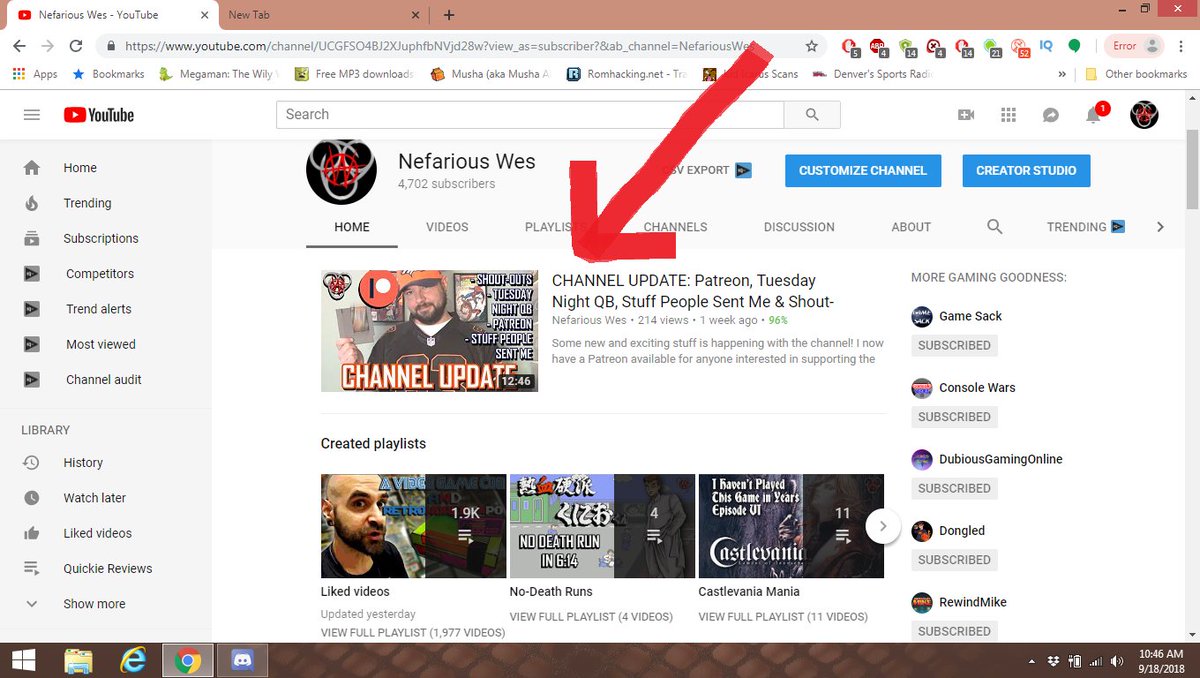Go back in the browser
The height and width of the screenshot is (678, 1200).
(x=19, y=46)
